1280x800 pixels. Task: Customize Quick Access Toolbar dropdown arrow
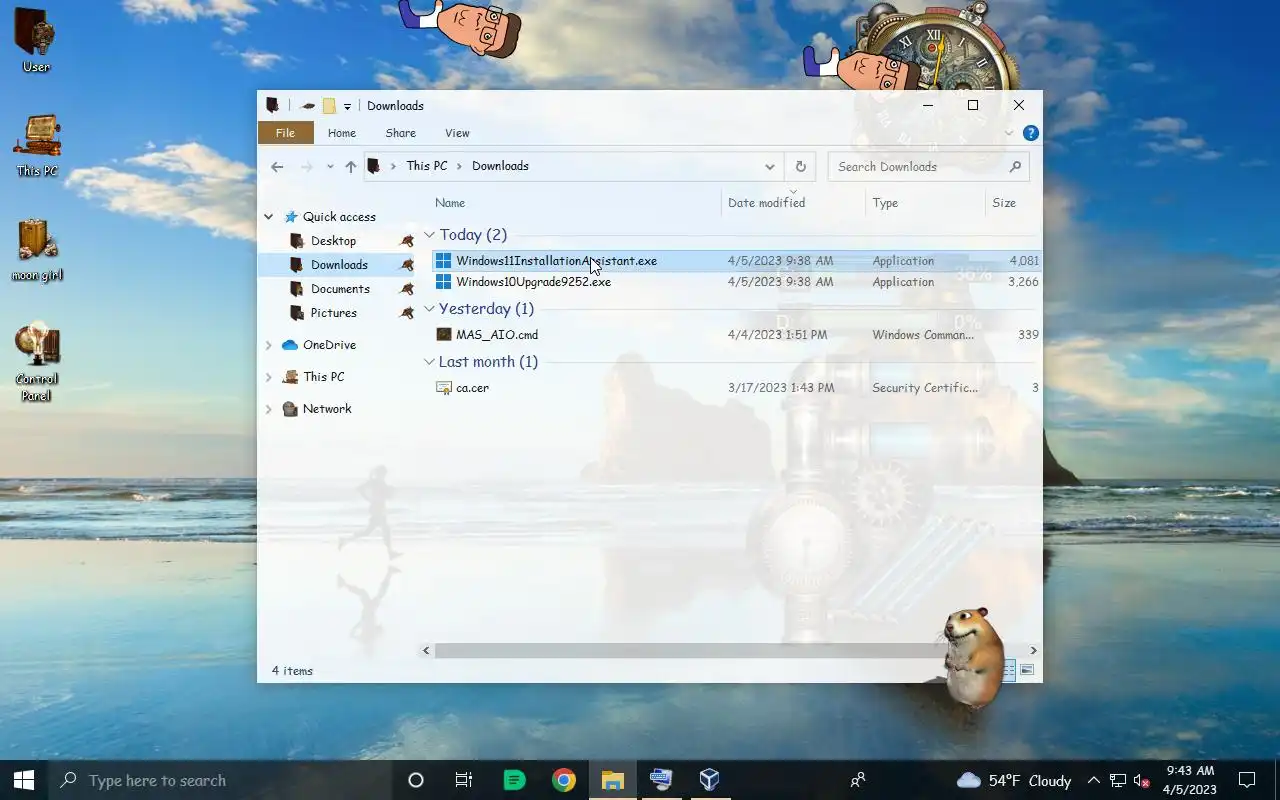pos(347,106)
